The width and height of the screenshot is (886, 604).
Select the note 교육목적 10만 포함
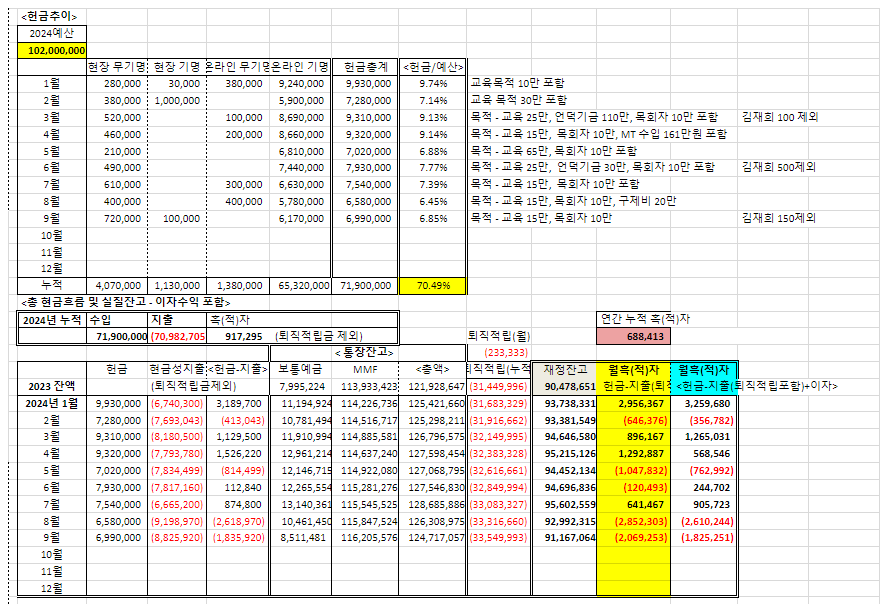[517, 83]
